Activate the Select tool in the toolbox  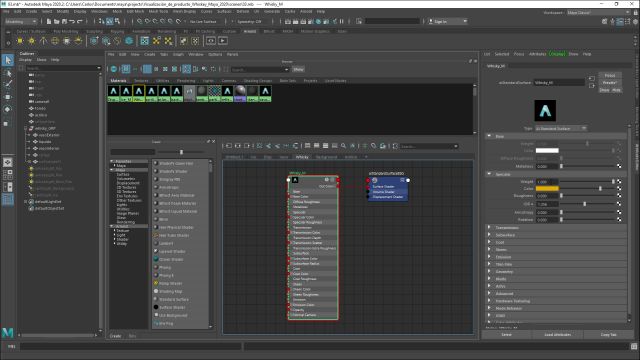tap(8, 60)
